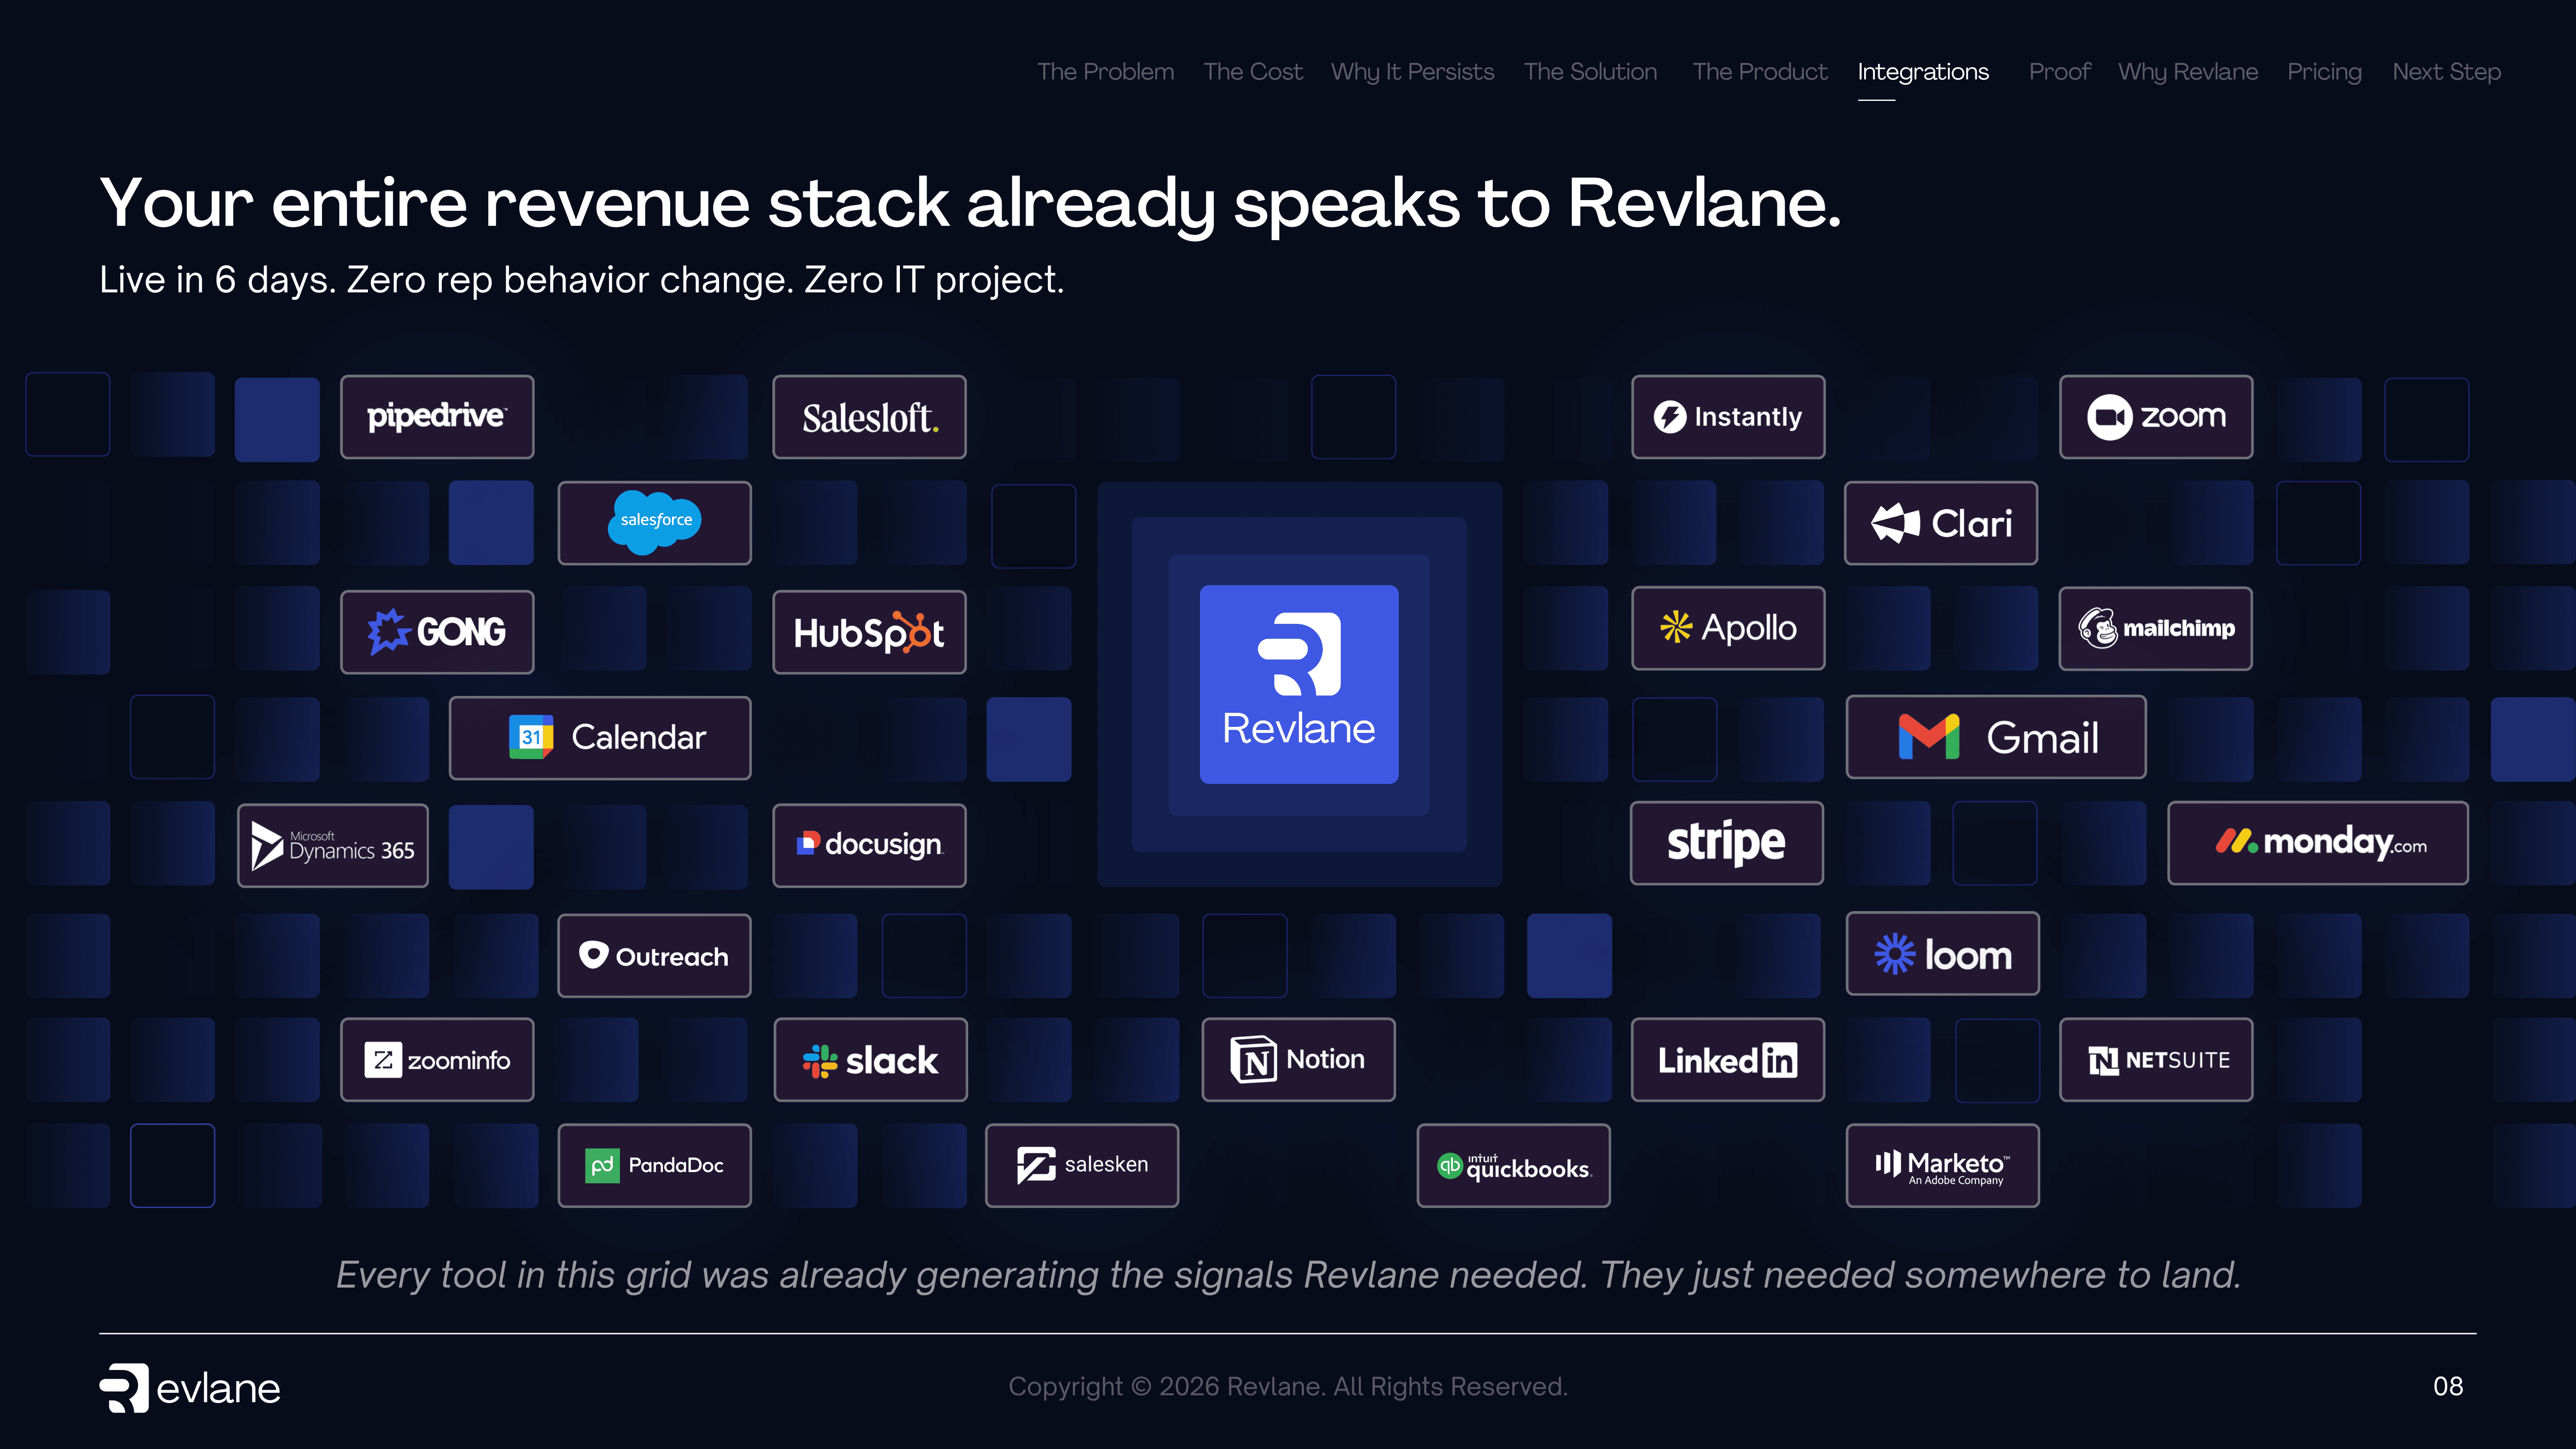Image resolution: width=2576 pixels, height=1449 pixels.
Task: Click the Instantly integration tile
Action: [1728, 417]
